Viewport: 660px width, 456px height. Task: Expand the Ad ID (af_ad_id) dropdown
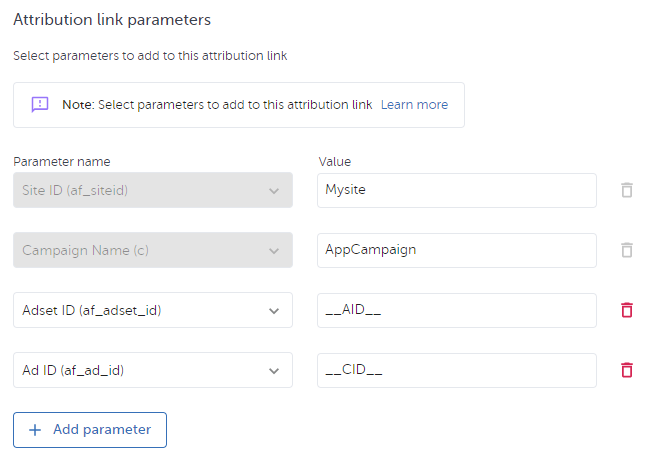(152, 370)
